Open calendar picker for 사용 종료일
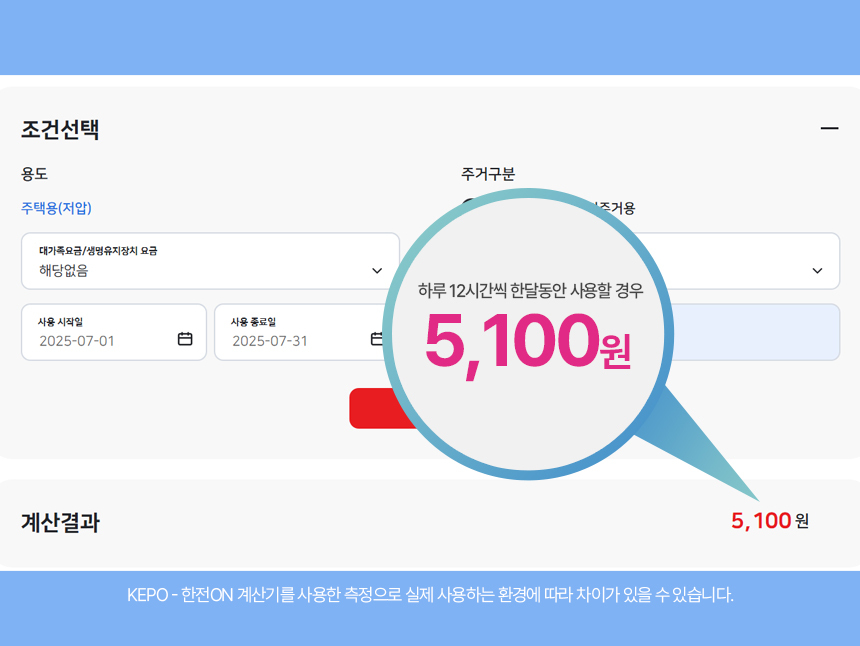This screenshot has width=860, height=646. (377, 339)
